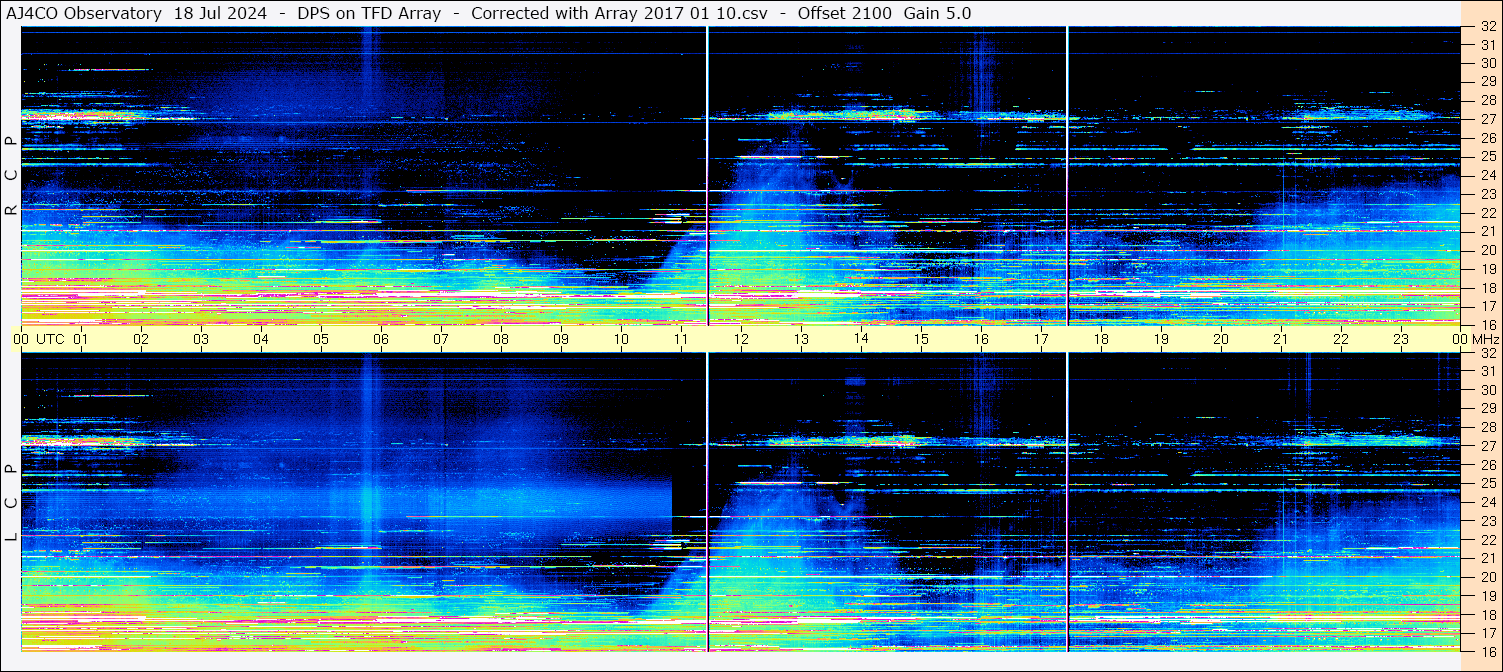Click "16" frequency tick of lower LCP panel
1503x672 pixels.
click(x=1487, y=651)
